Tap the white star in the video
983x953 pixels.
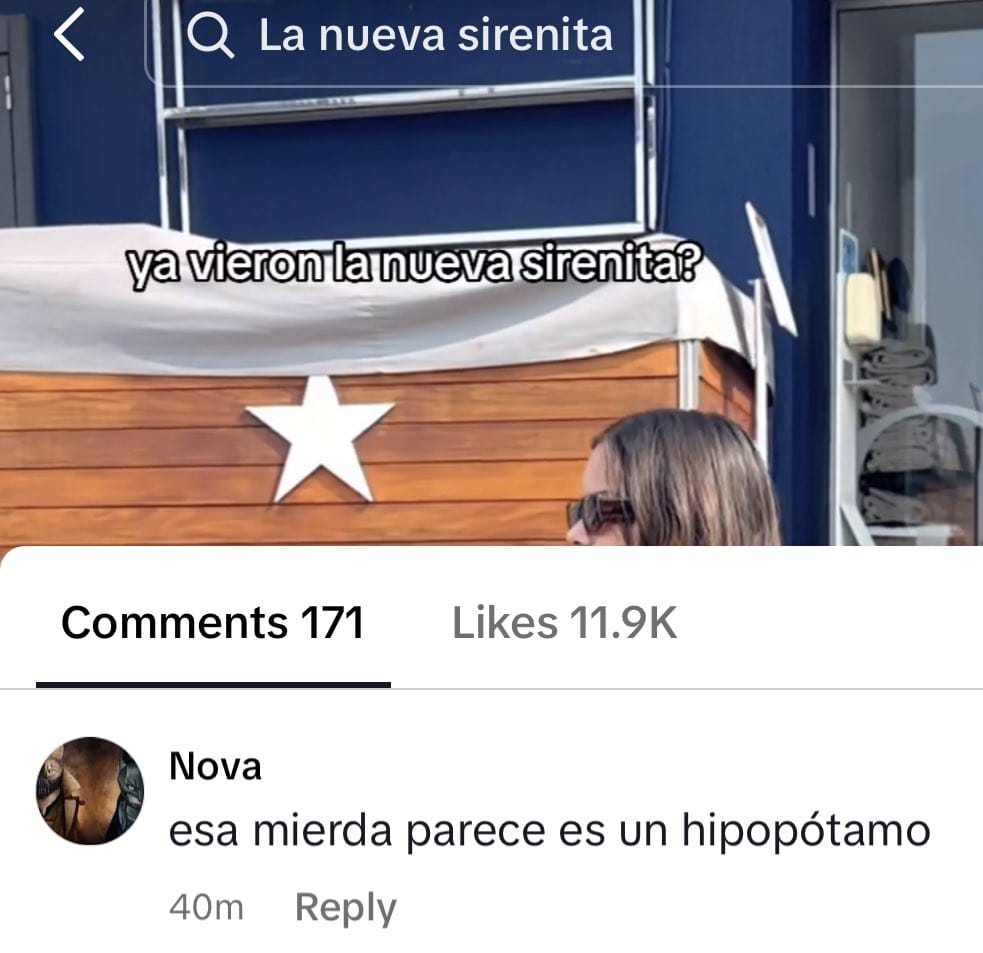[x=321, y=440]
